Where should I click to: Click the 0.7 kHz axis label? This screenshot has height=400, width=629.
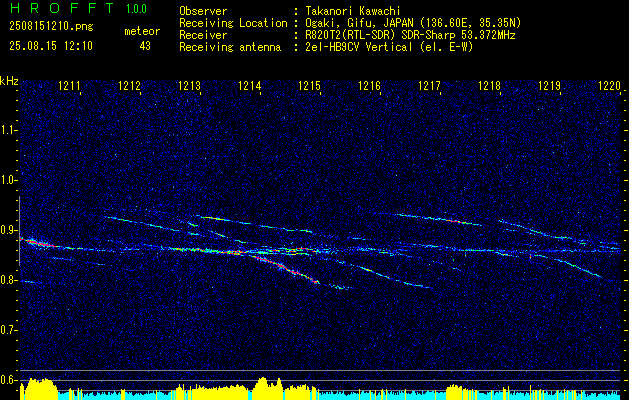tap(8, 330)
